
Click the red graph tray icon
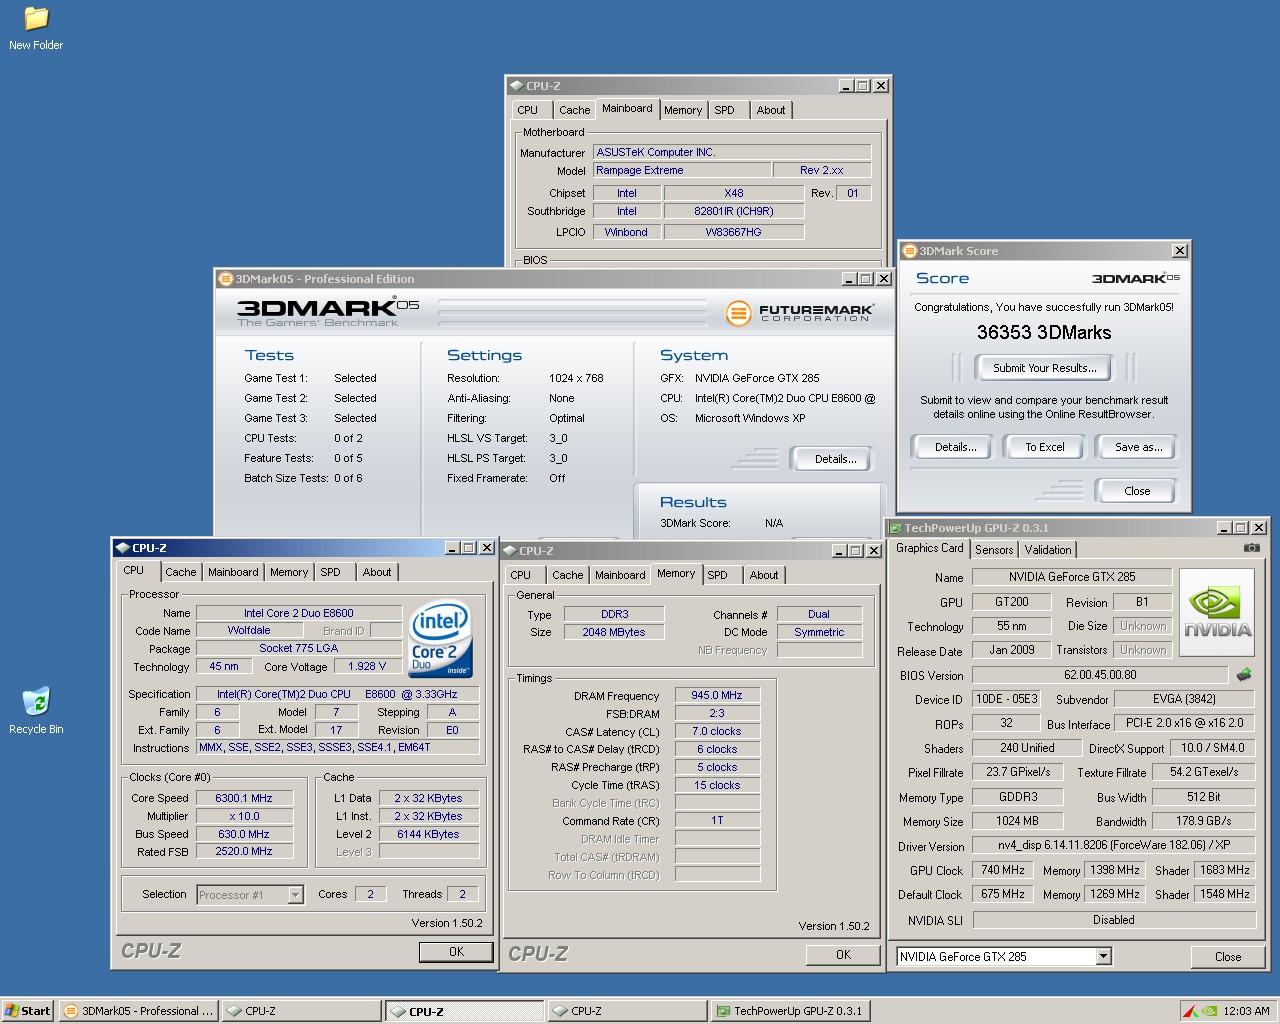coord(1189,1011)
